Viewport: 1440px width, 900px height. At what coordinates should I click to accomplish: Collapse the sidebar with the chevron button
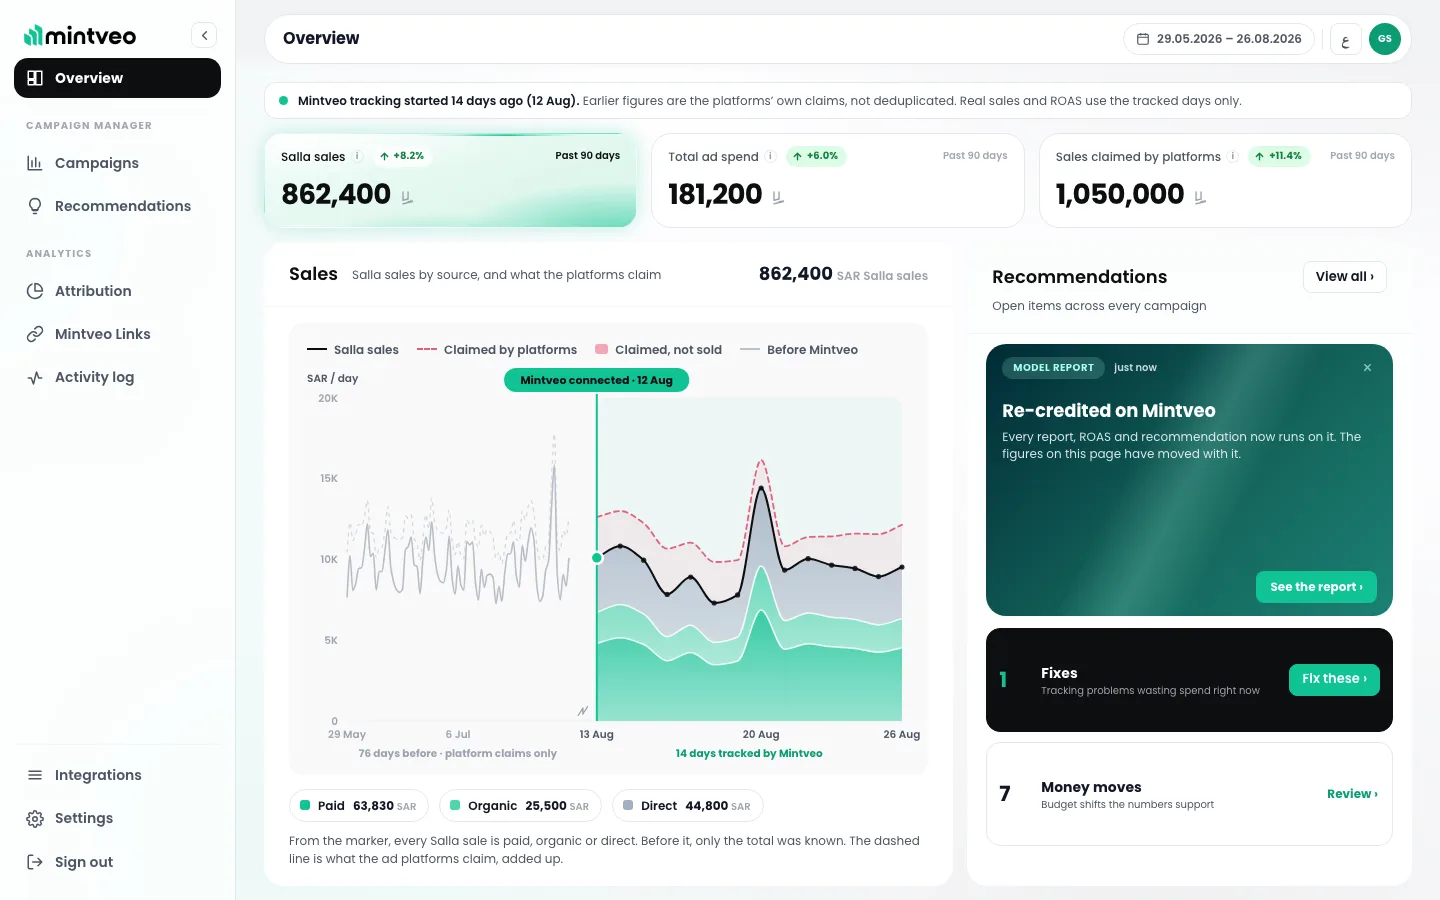(x=204, y=36)
